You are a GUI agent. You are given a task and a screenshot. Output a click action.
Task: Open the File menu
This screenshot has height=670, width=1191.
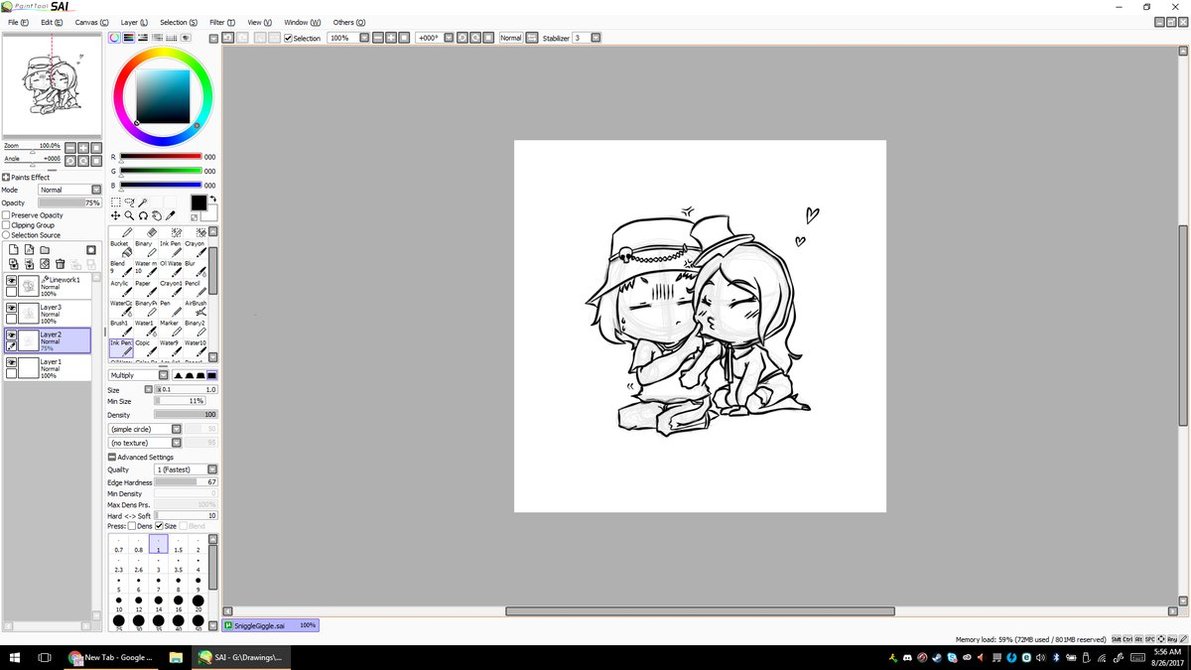17,22
